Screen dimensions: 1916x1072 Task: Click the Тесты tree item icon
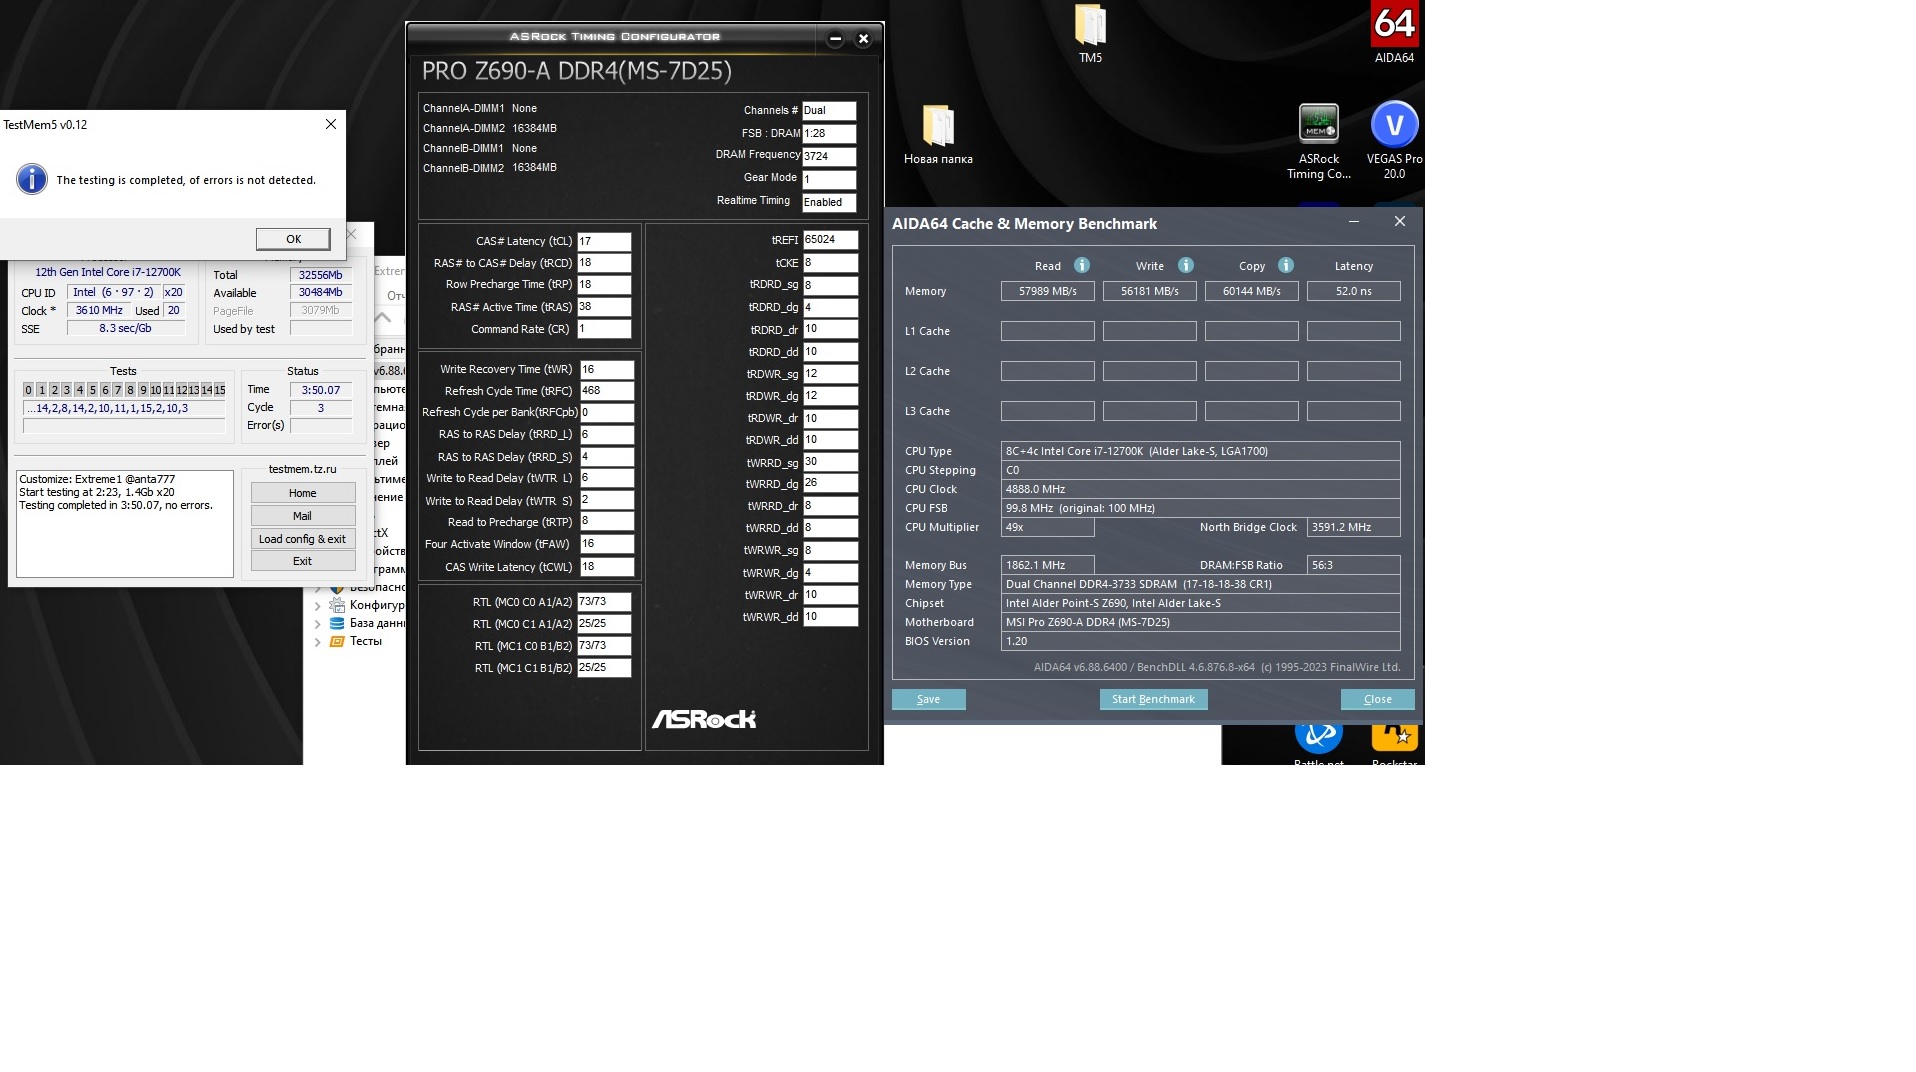[337, 641]
